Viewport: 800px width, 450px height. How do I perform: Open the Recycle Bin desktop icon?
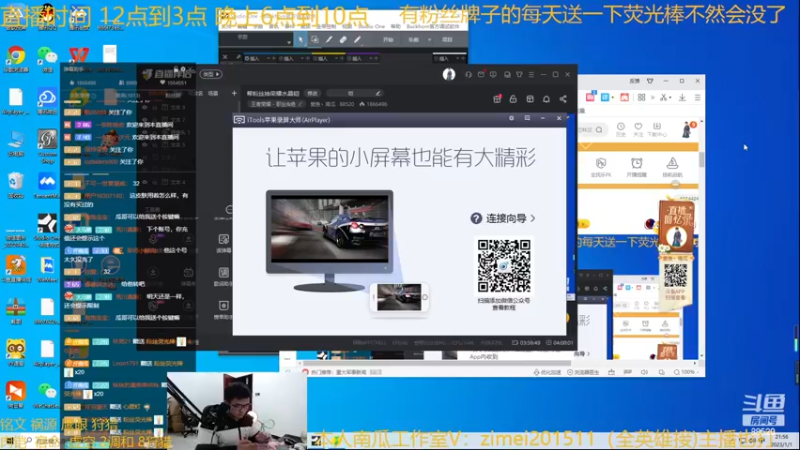(x=16, y=182)
